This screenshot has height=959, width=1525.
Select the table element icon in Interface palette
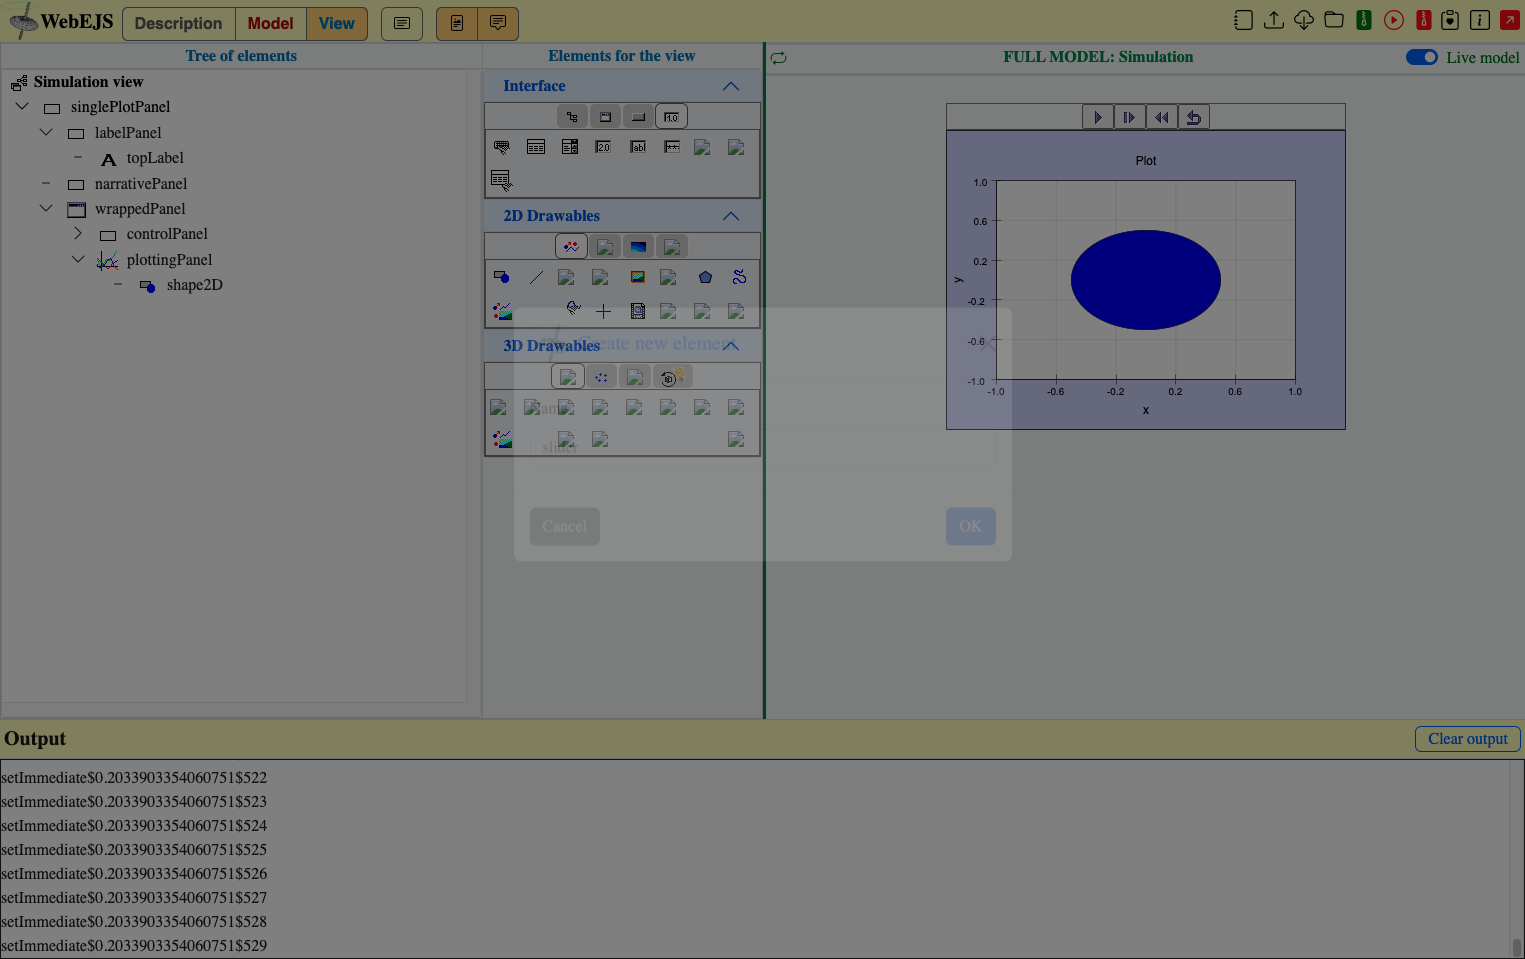[x=536, y=147]
